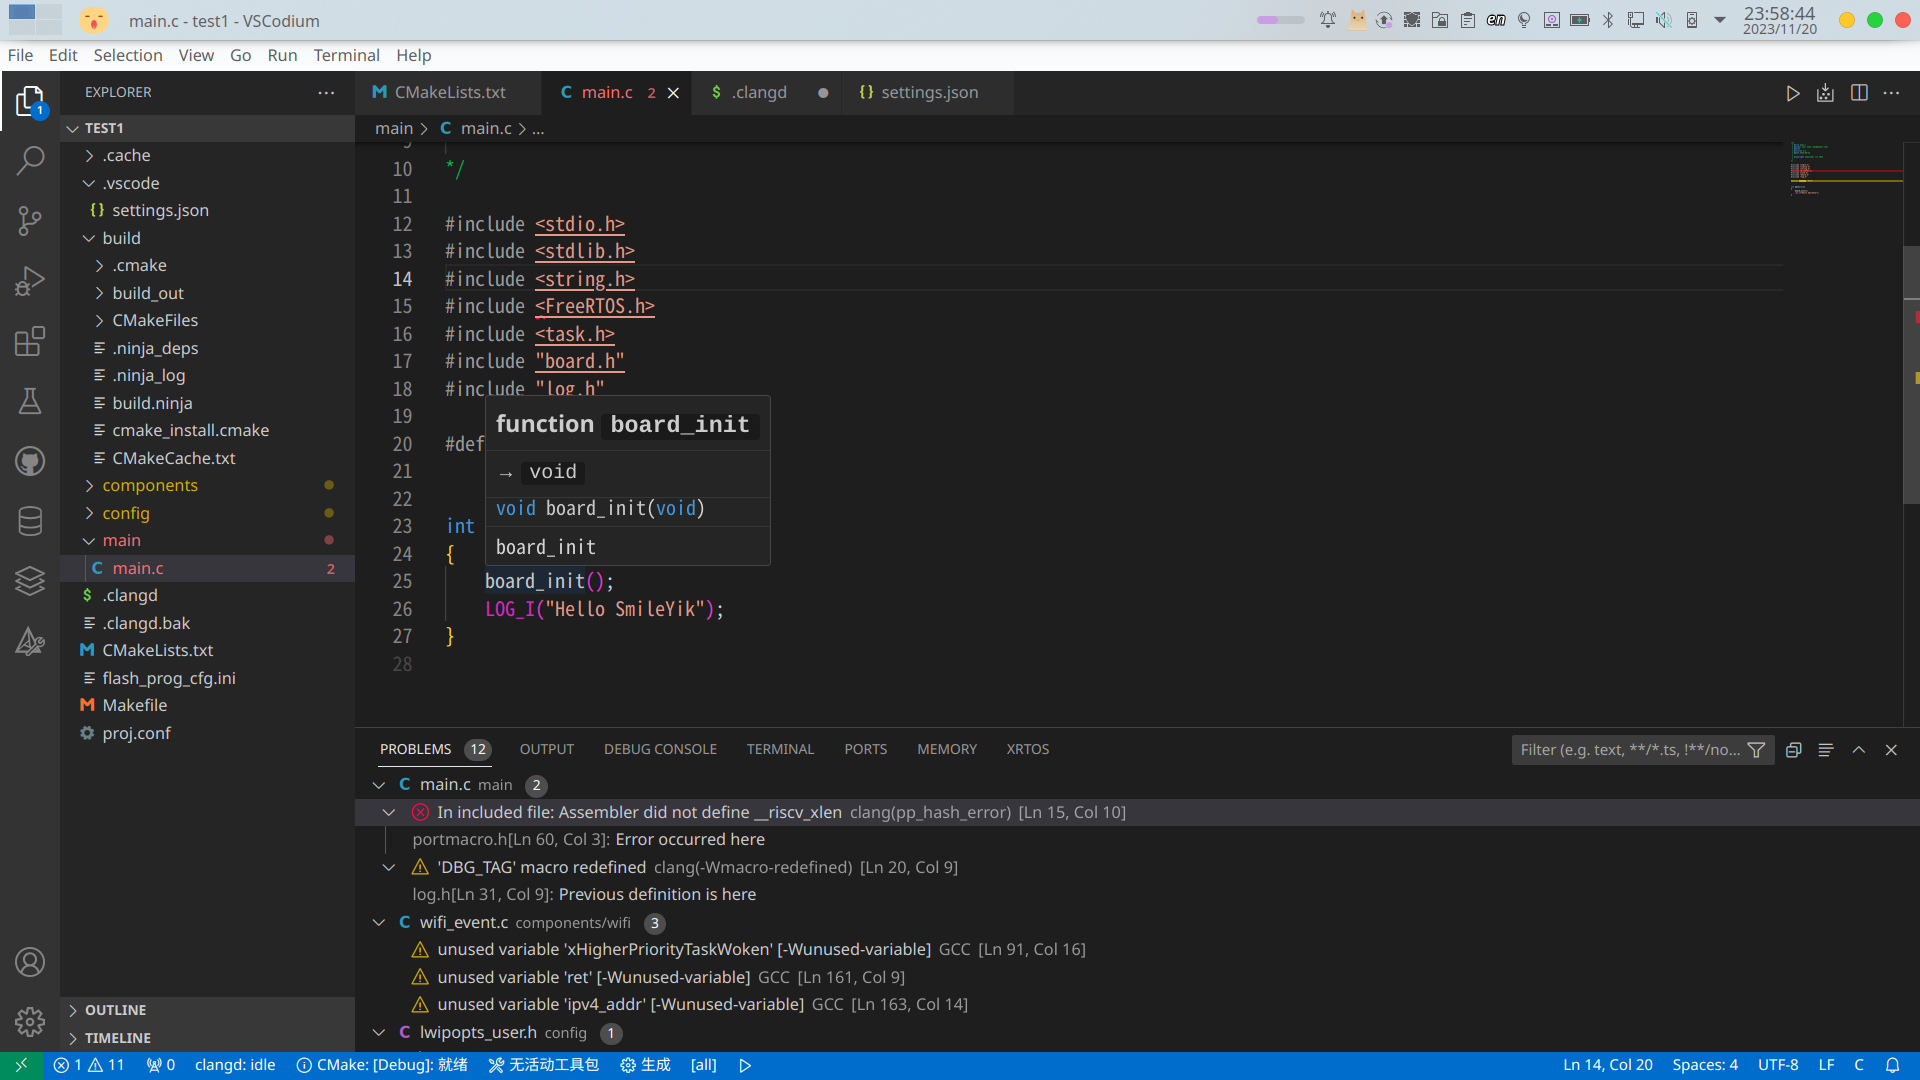Open editor More Actions menu

[1891, 93]
